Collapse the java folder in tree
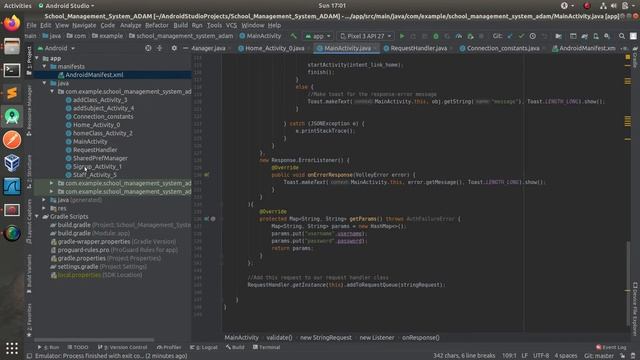This screenshot has height=360, width=640. tap(45, 83)
